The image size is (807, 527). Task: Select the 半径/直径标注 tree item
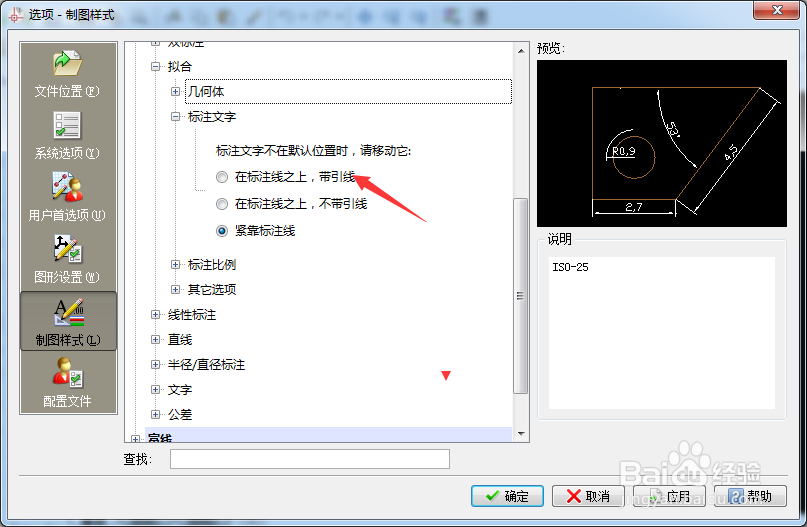[x=206, y=364]
